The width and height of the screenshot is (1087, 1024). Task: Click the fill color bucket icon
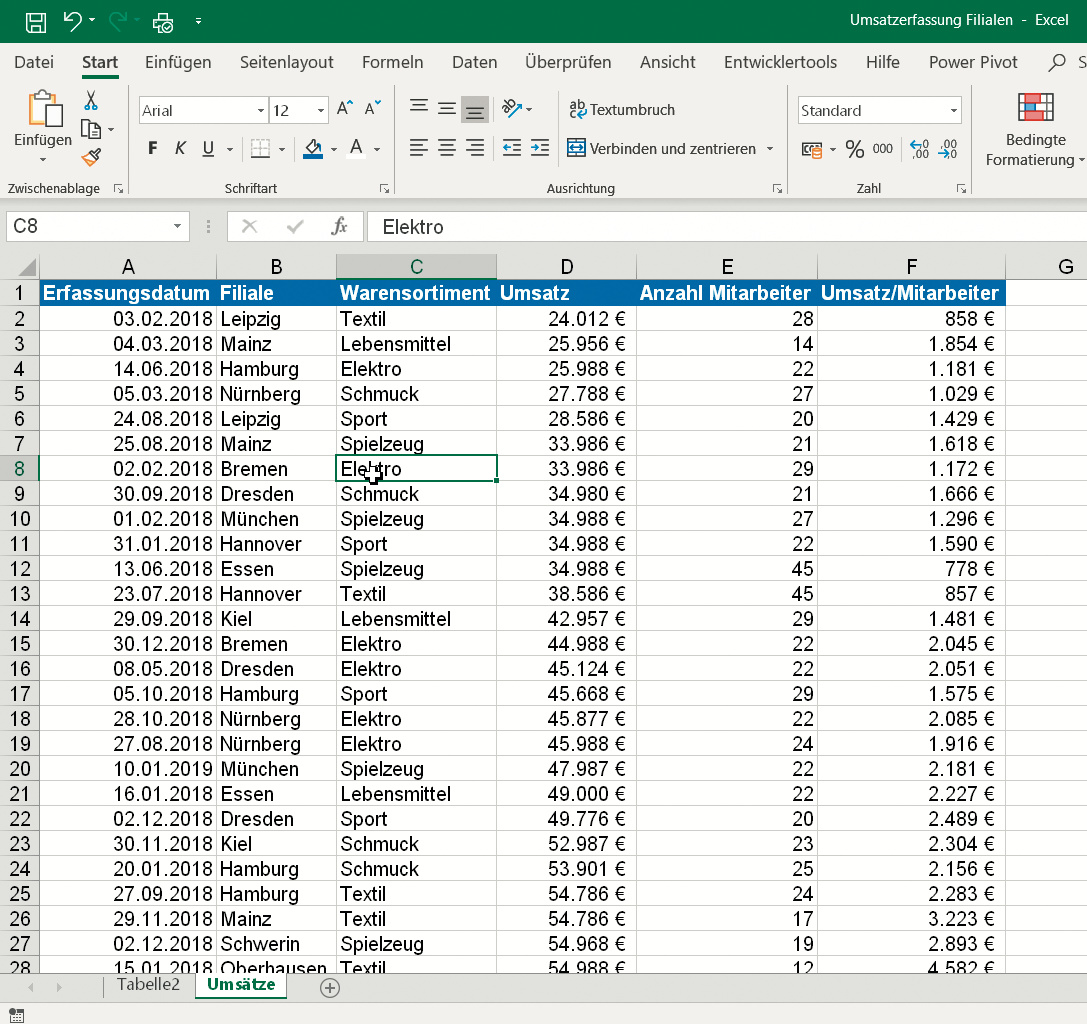[313, 148]
